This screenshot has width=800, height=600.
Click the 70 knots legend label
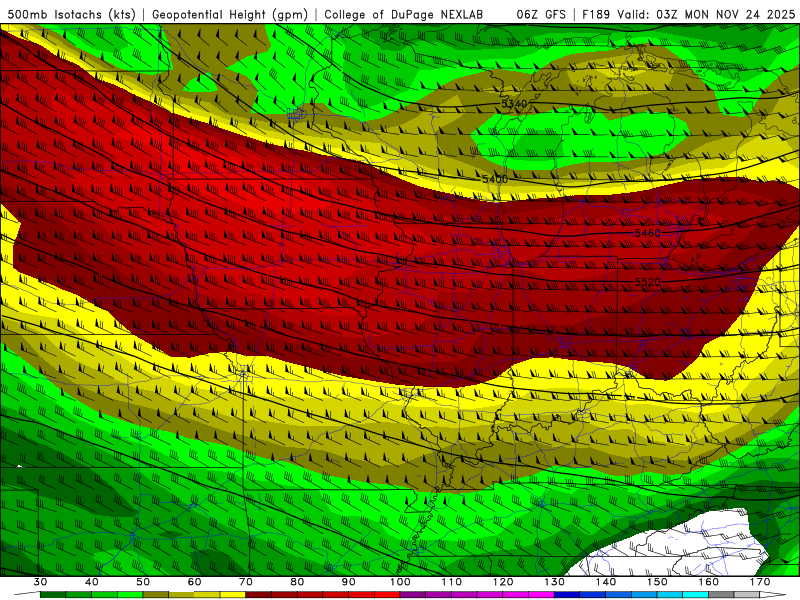tap(246, 582)
